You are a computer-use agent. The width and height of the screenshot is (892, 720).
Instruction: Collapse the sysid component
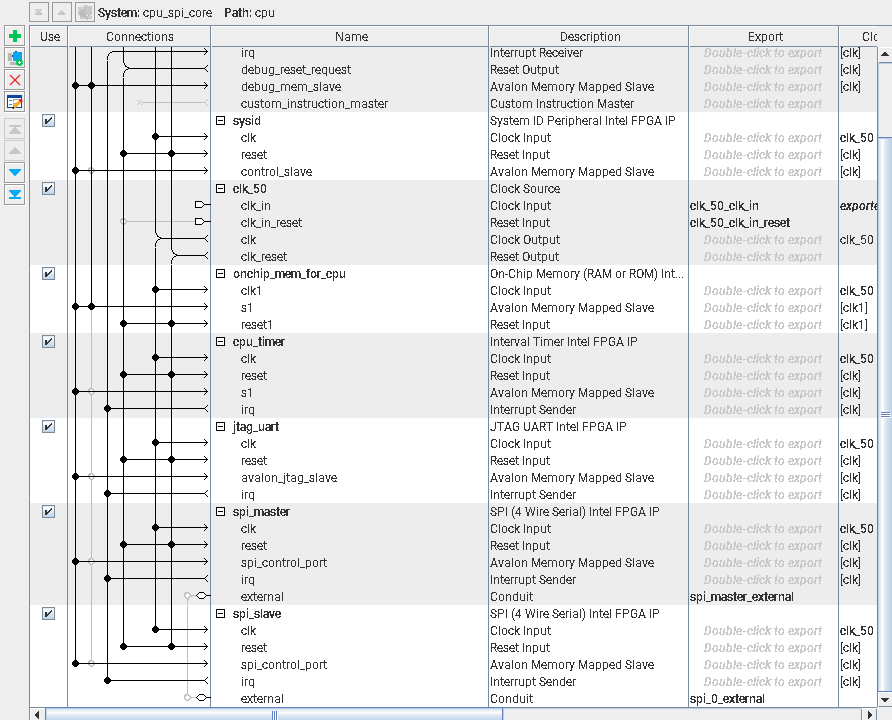coord(221,121)
